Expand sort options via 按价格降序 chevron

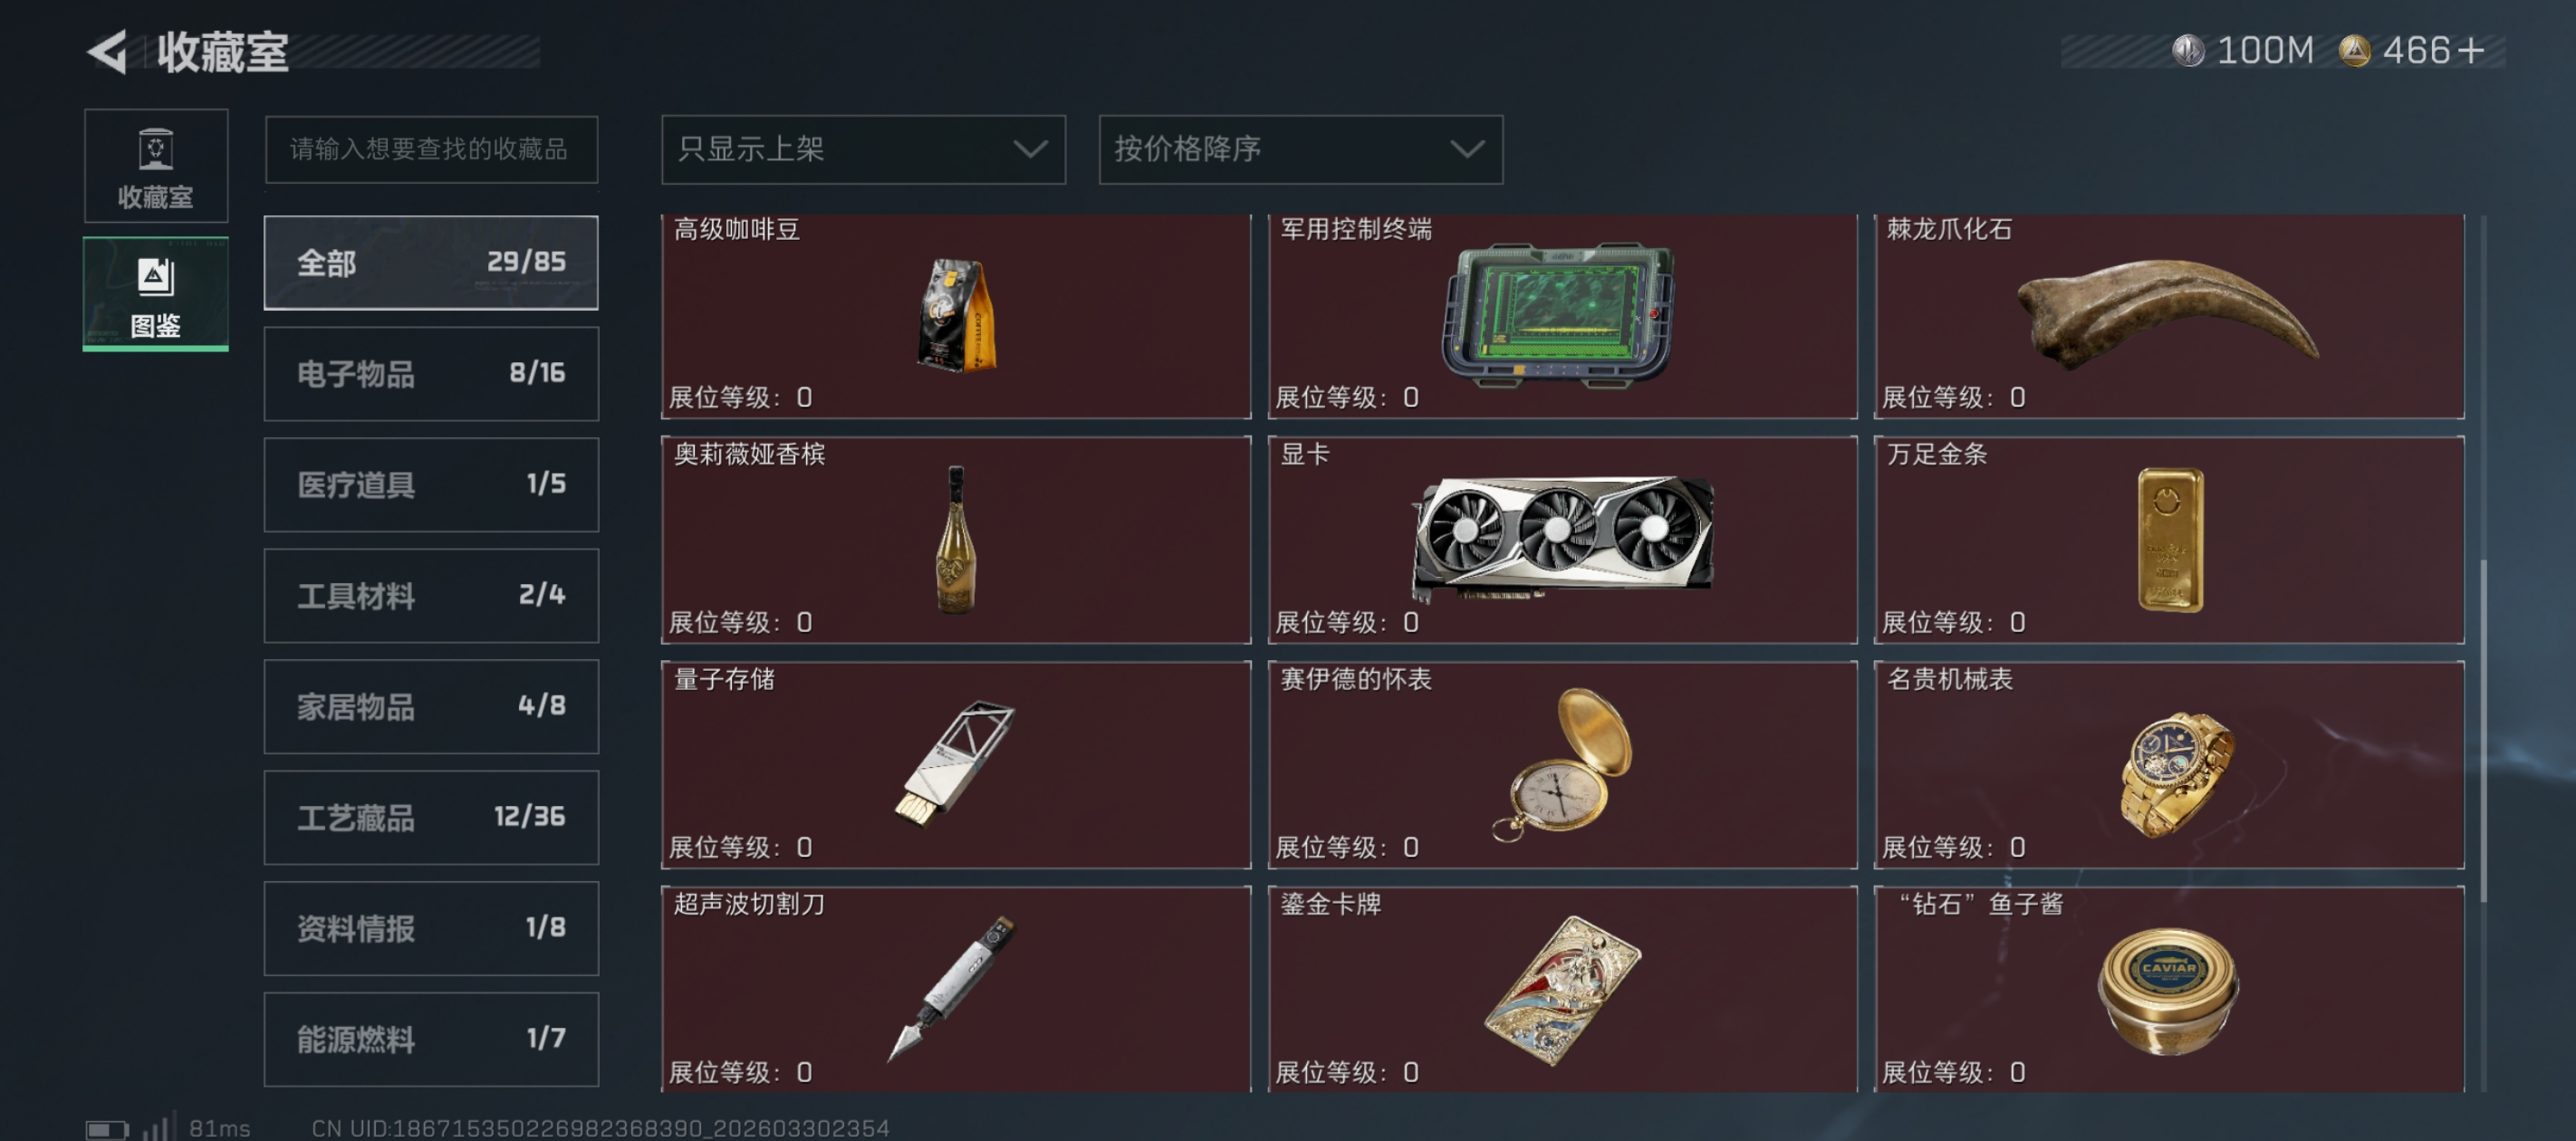[1466, 149]
